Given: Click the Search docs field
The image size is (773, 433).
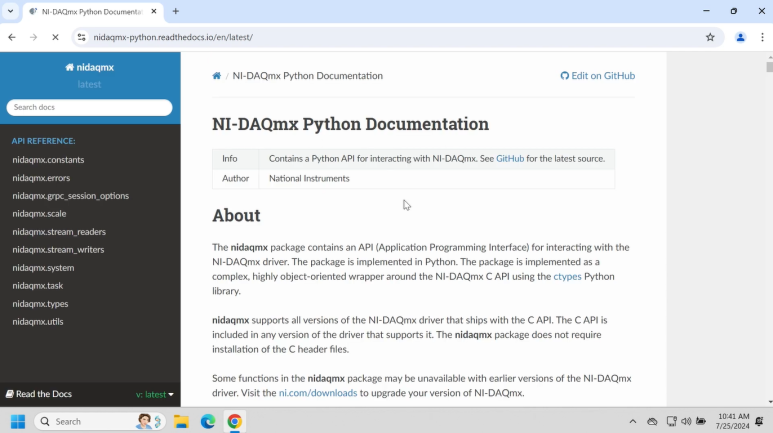Looking at the screenshot, I should click(89, 107).
